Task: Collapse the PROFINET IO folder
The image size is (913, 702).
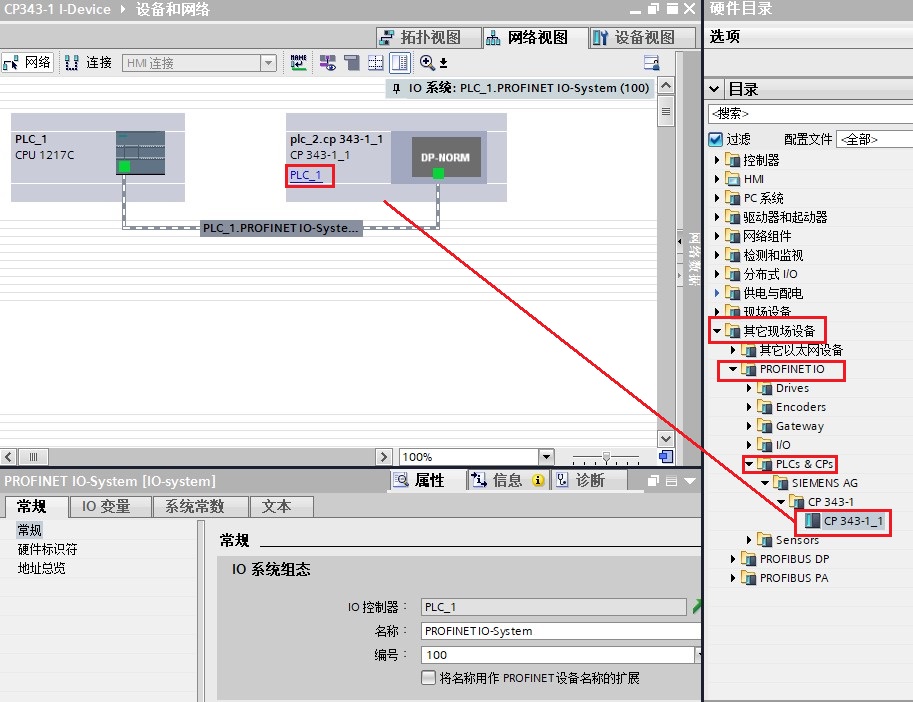Action: (733, 368)
